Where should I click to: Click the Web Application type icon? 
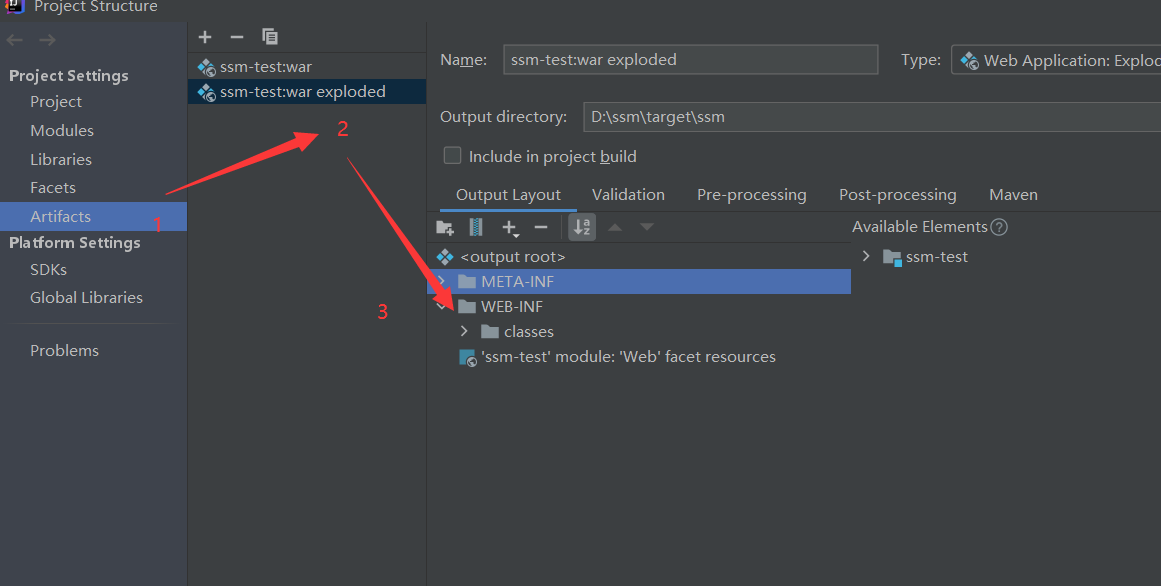969,61
